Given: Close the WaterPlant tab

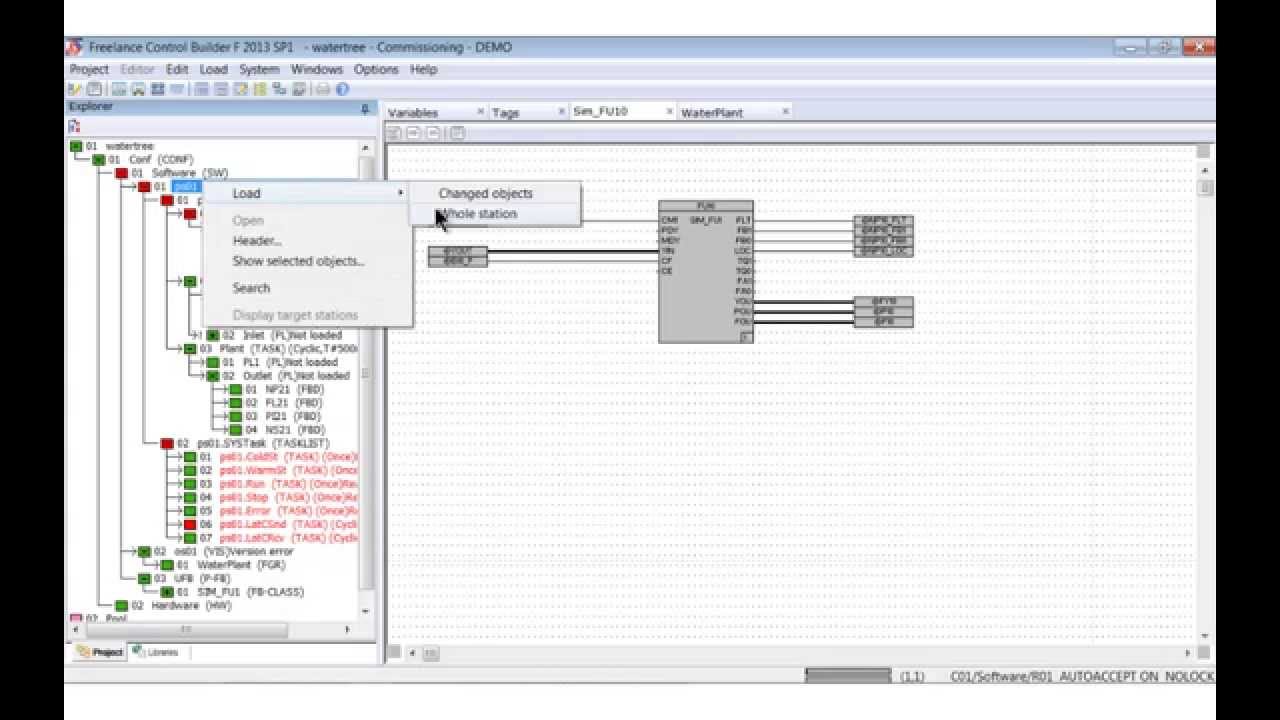Looking at the screenshot, I should coord(785,112).
